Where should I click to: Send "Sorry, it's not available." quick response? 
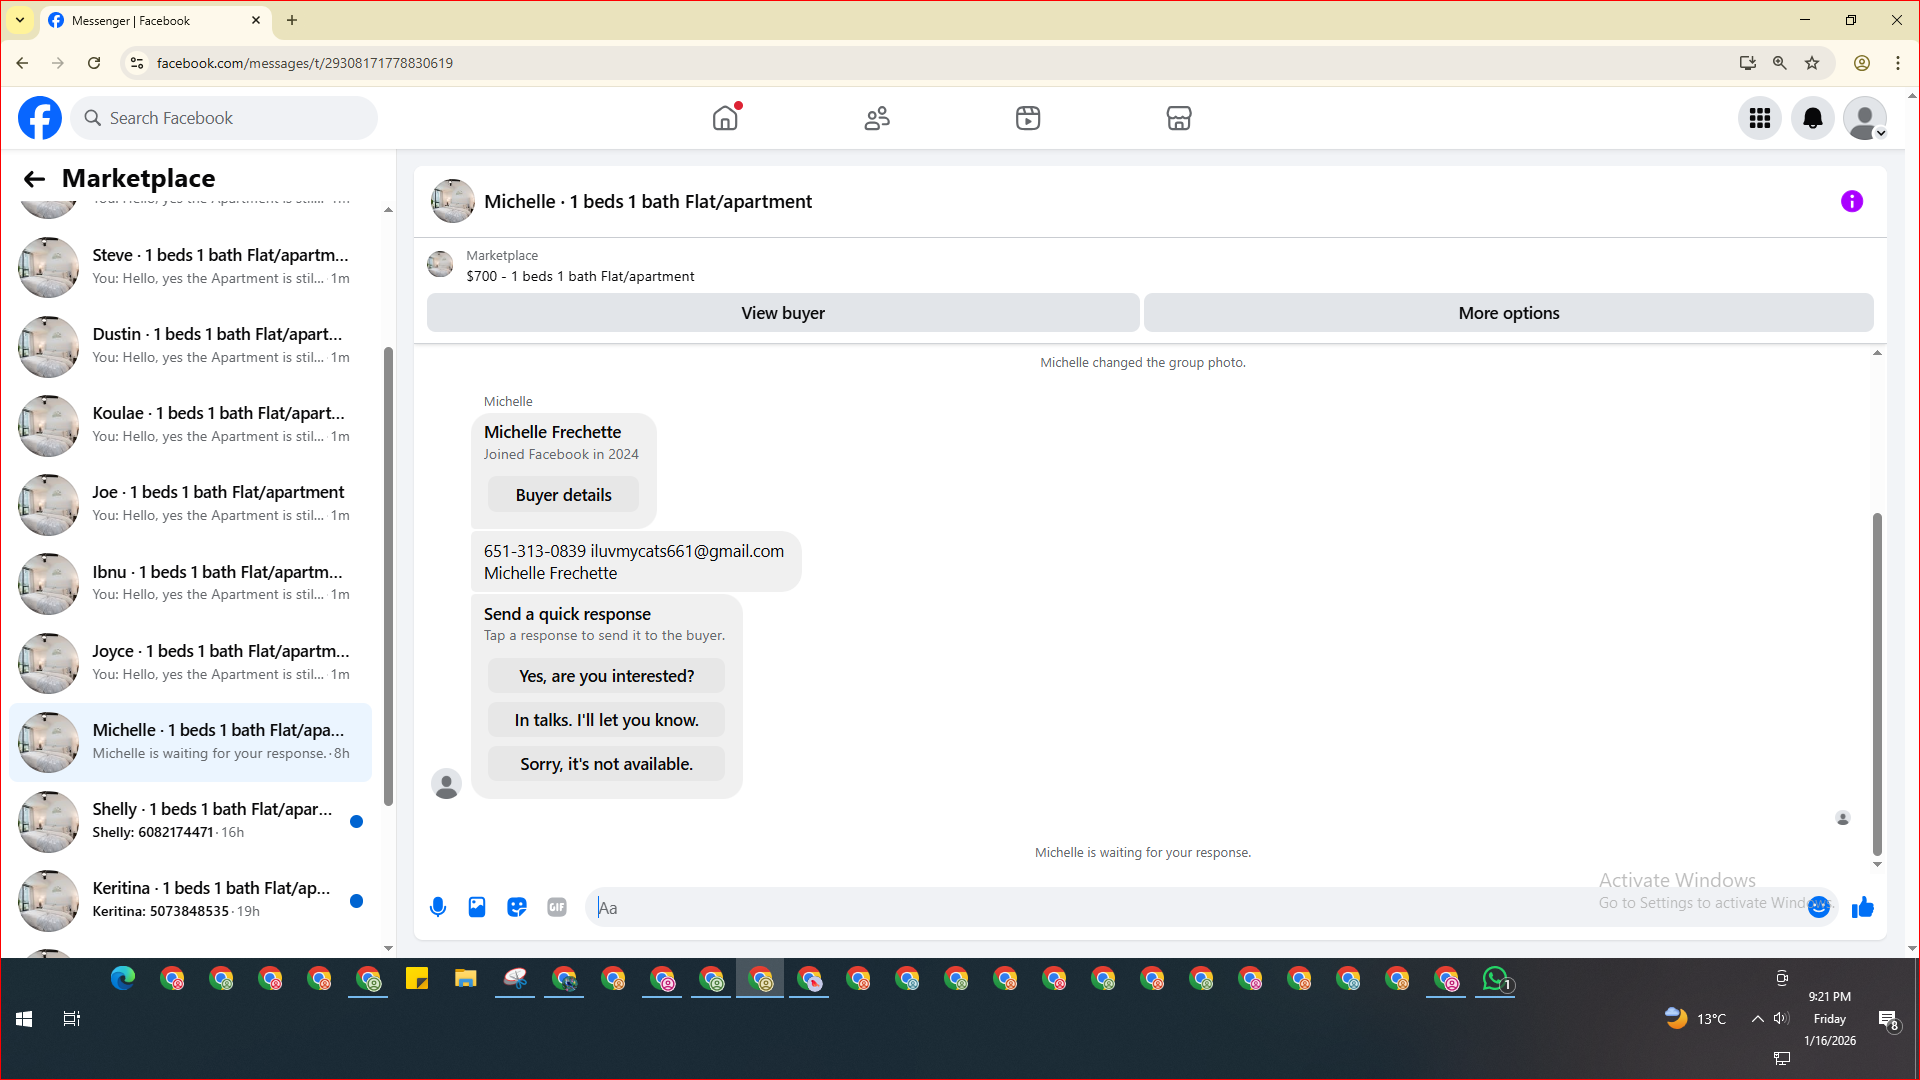click(x=606, y=764)
